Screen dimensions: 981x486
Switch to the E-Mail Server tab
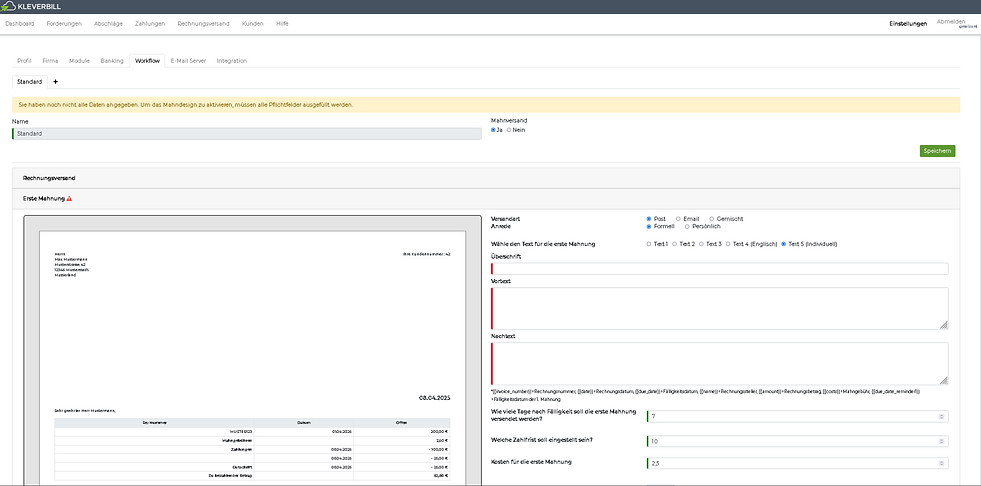pos(188,61)
